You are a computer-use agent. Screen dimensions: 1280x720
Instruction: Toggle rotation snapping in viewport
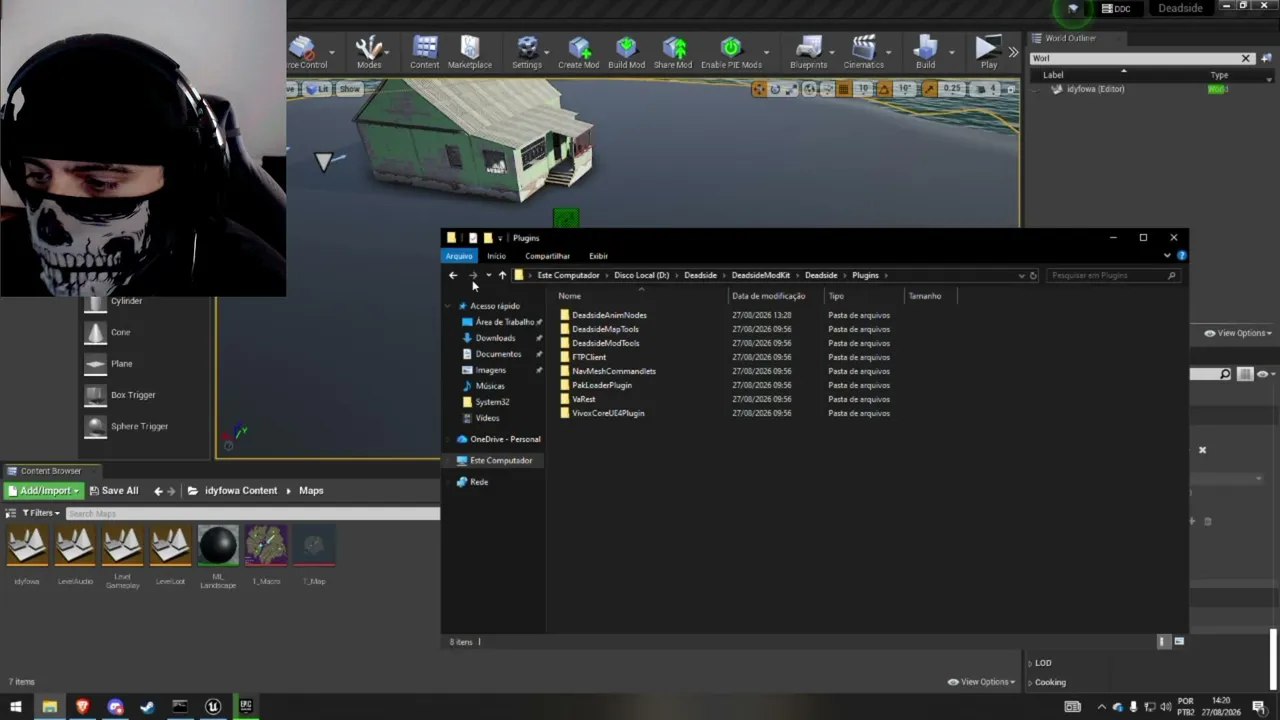[x=886, y=89]
